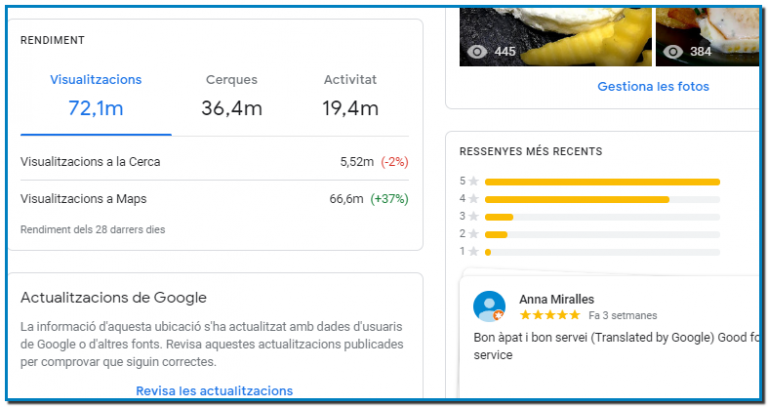Click the five-star rating in Anna's review
The height and width of the screenshot is (407, 768).
click(x=549, y=315)
